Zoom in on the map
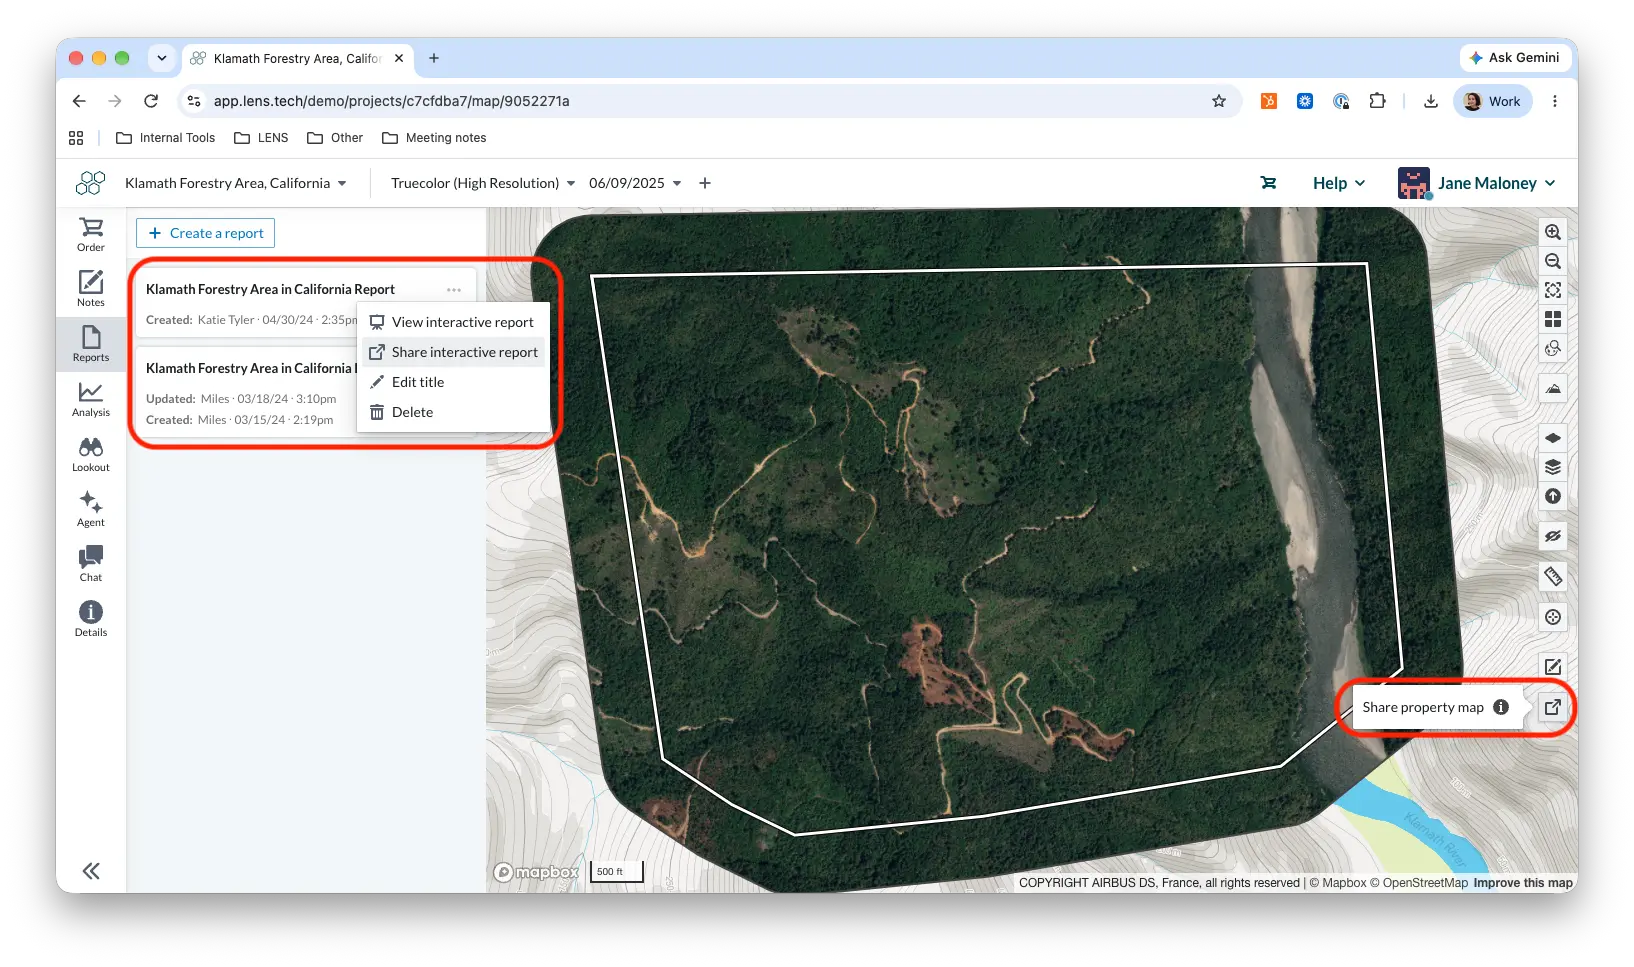Viewport: 1634px width, 967px height. click(1553, 232)
